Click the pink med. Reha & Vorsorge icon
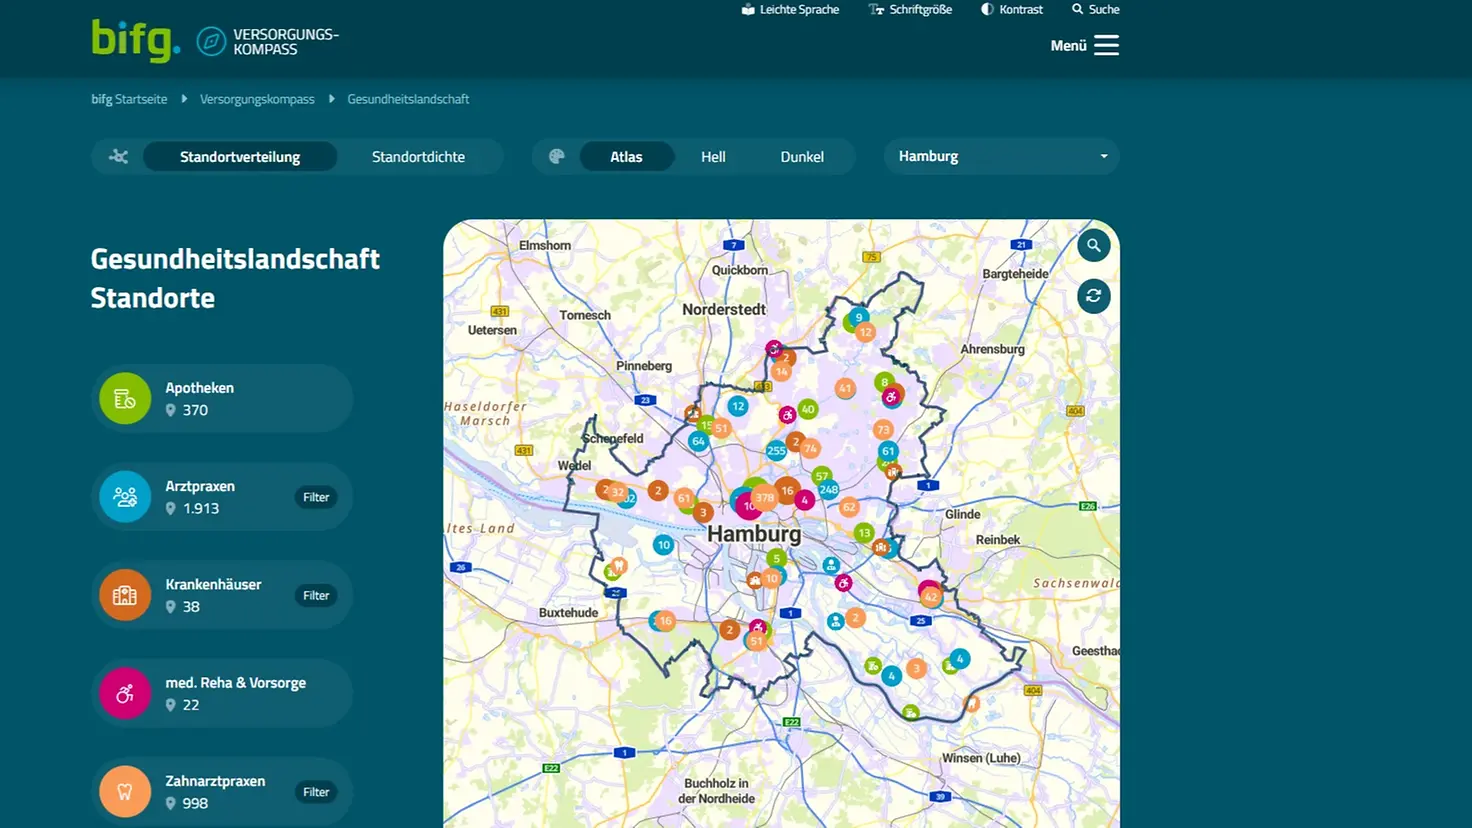The image size is (1472, 828). coord(125,694)
